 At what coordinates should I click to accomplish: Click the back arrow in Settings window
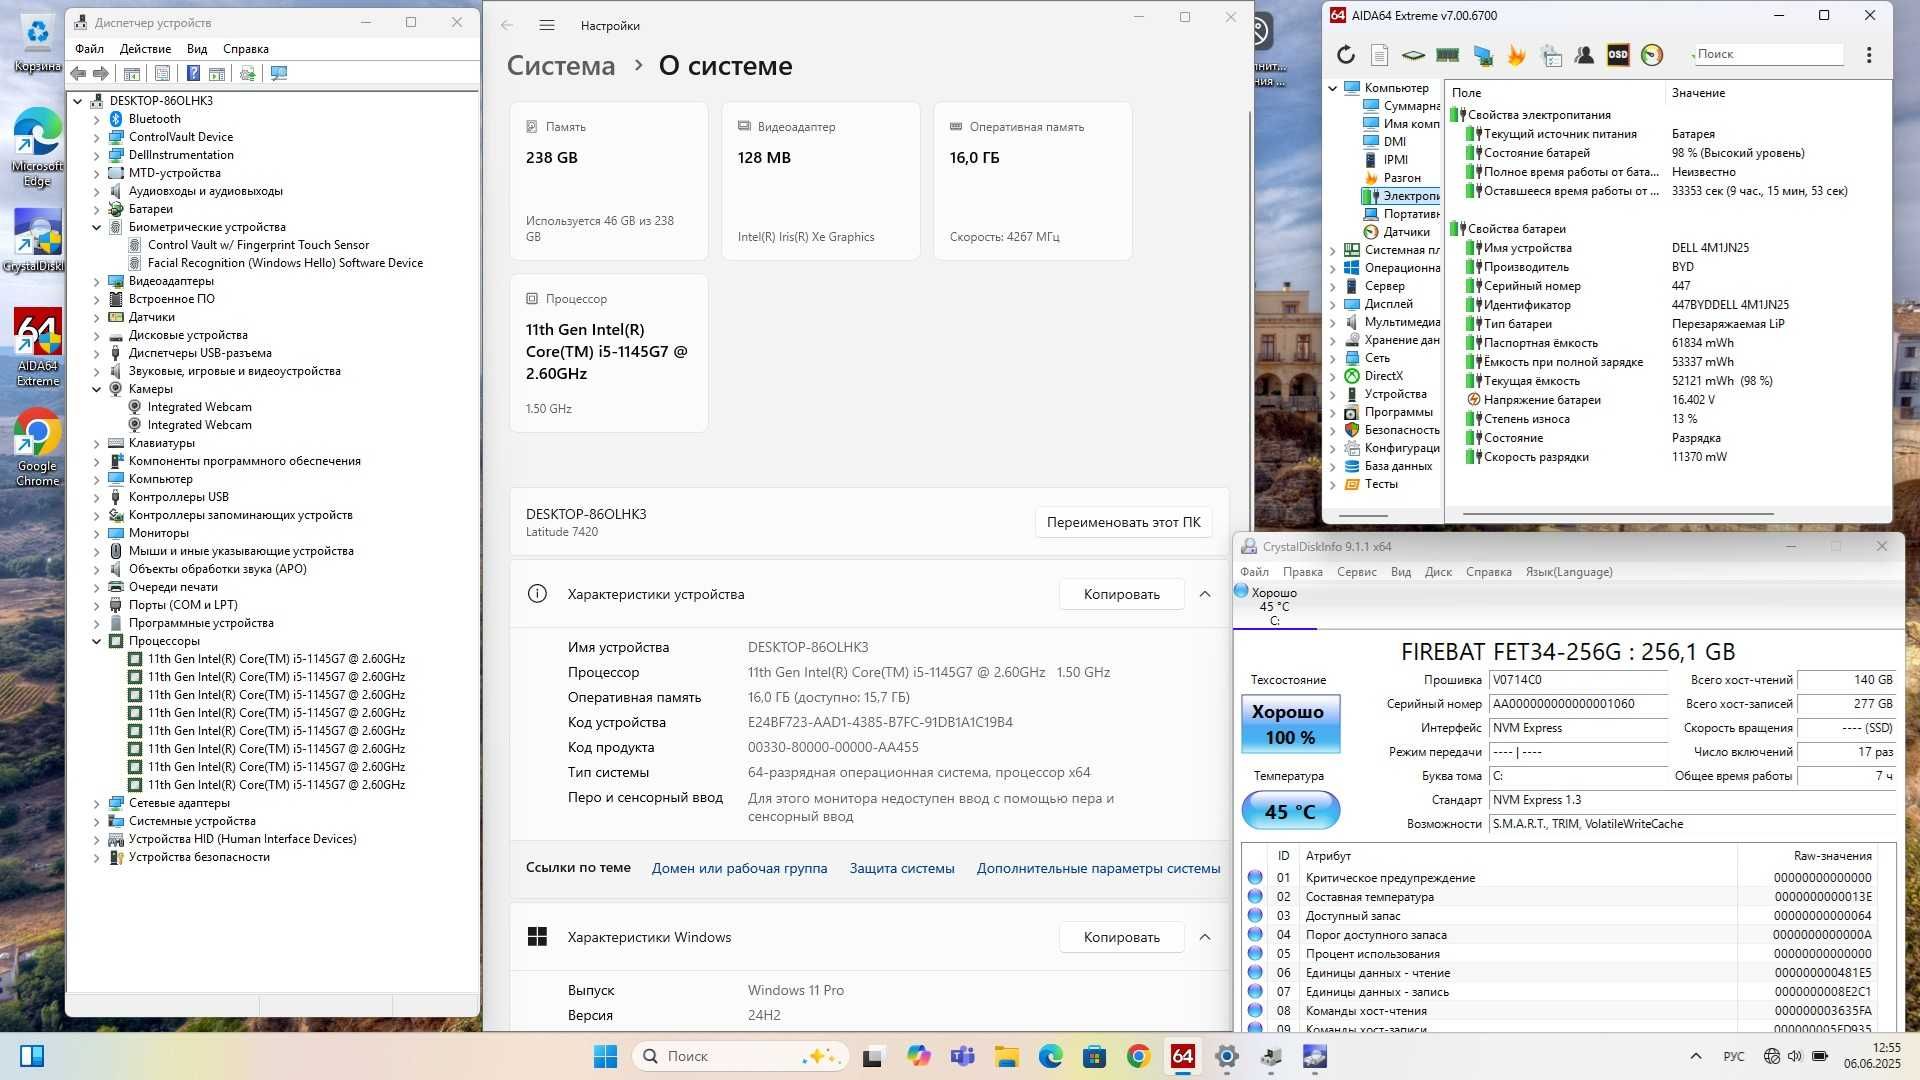pyautogui.click(x=507, y=25)
